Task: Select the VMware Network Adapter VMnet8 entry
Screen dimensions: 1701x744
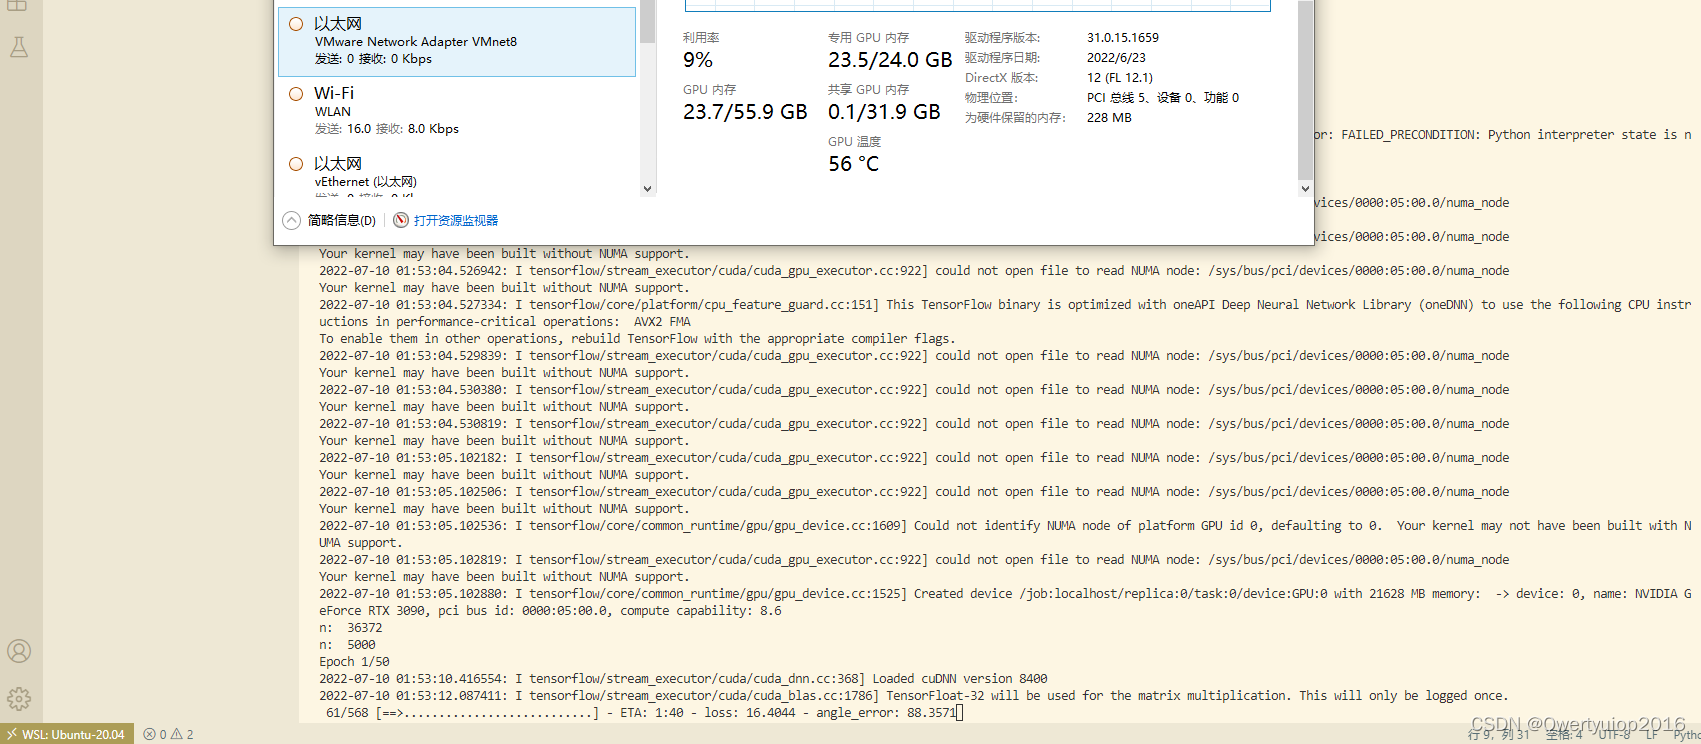Action: pos(457,42)
